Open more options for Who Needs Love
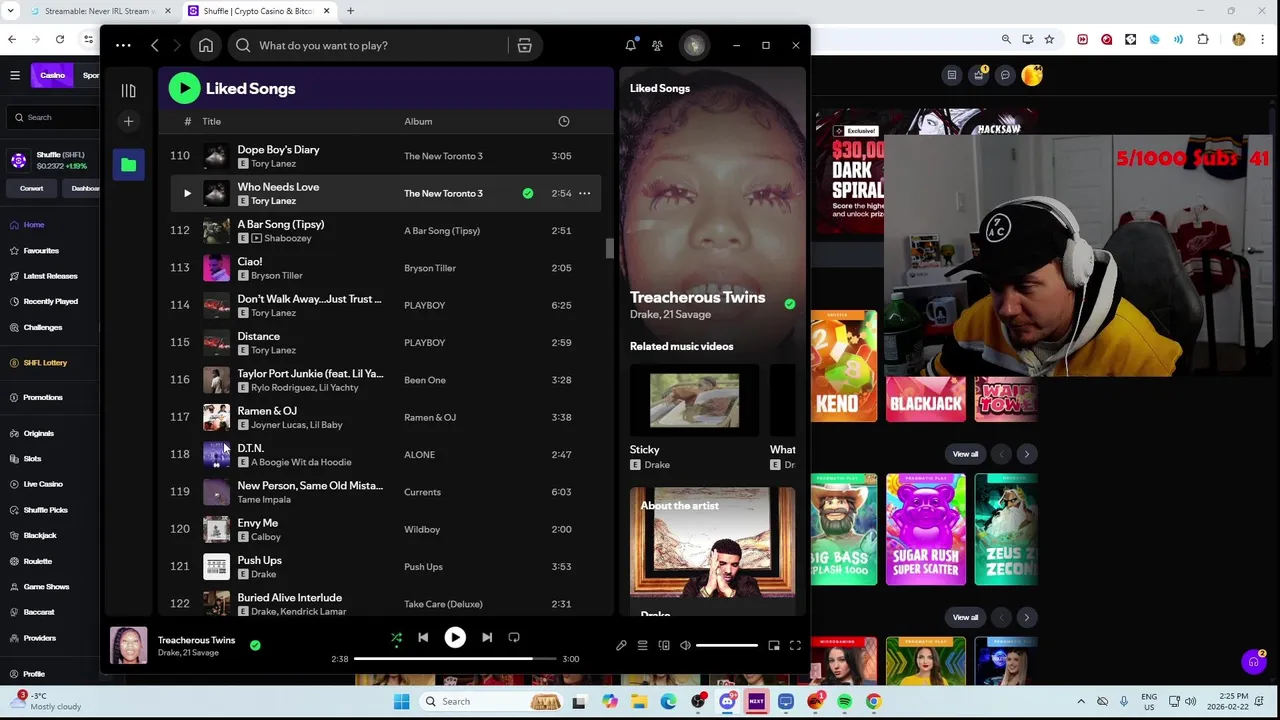This screenshot has width=1280, height=720. [585, 193]
